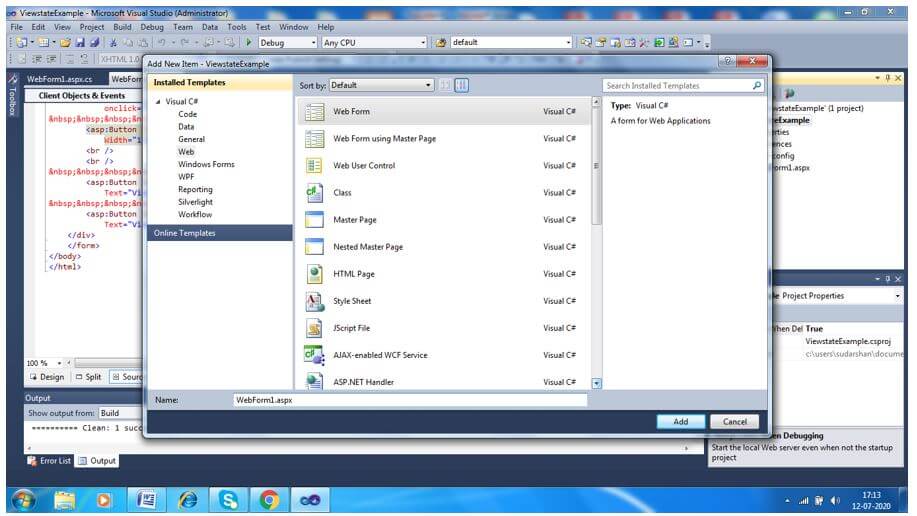This screenshot has width=917, height=516.
Task: Switch to medium icons view in dialog
Action: point(461,85)
